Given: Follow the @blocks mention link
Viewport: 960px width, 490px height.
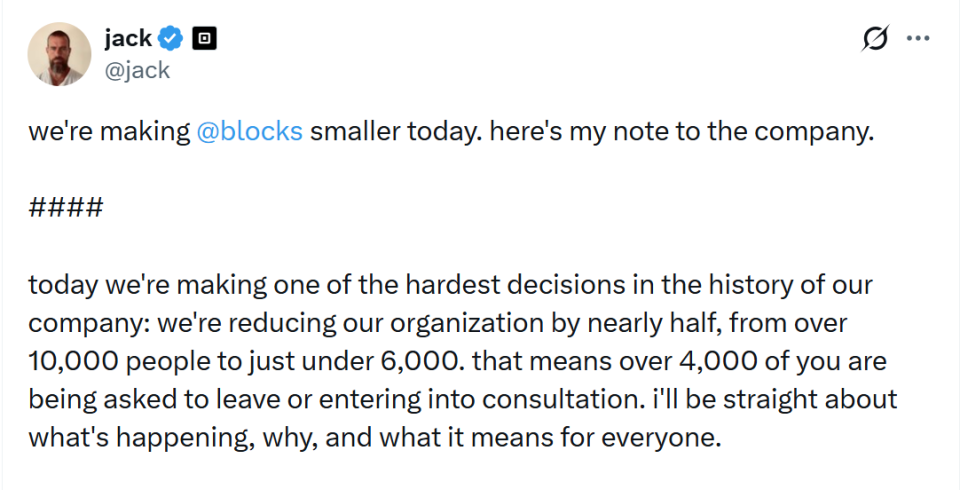Looking at the screenshot, I should tap(249, 133).
